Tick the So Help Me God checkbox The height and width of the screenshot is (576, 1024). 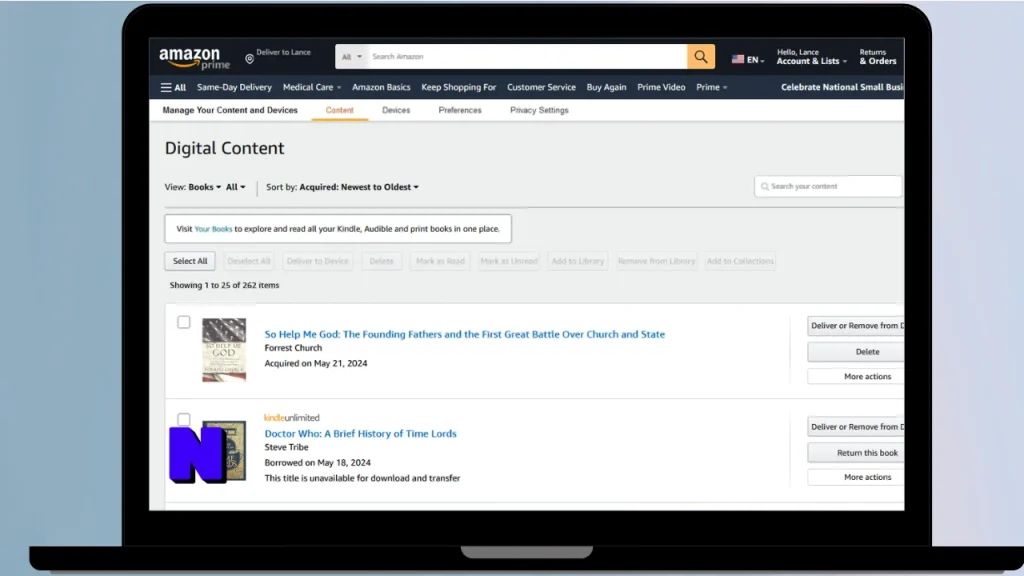pyautogui.click(x=184, y=322)
